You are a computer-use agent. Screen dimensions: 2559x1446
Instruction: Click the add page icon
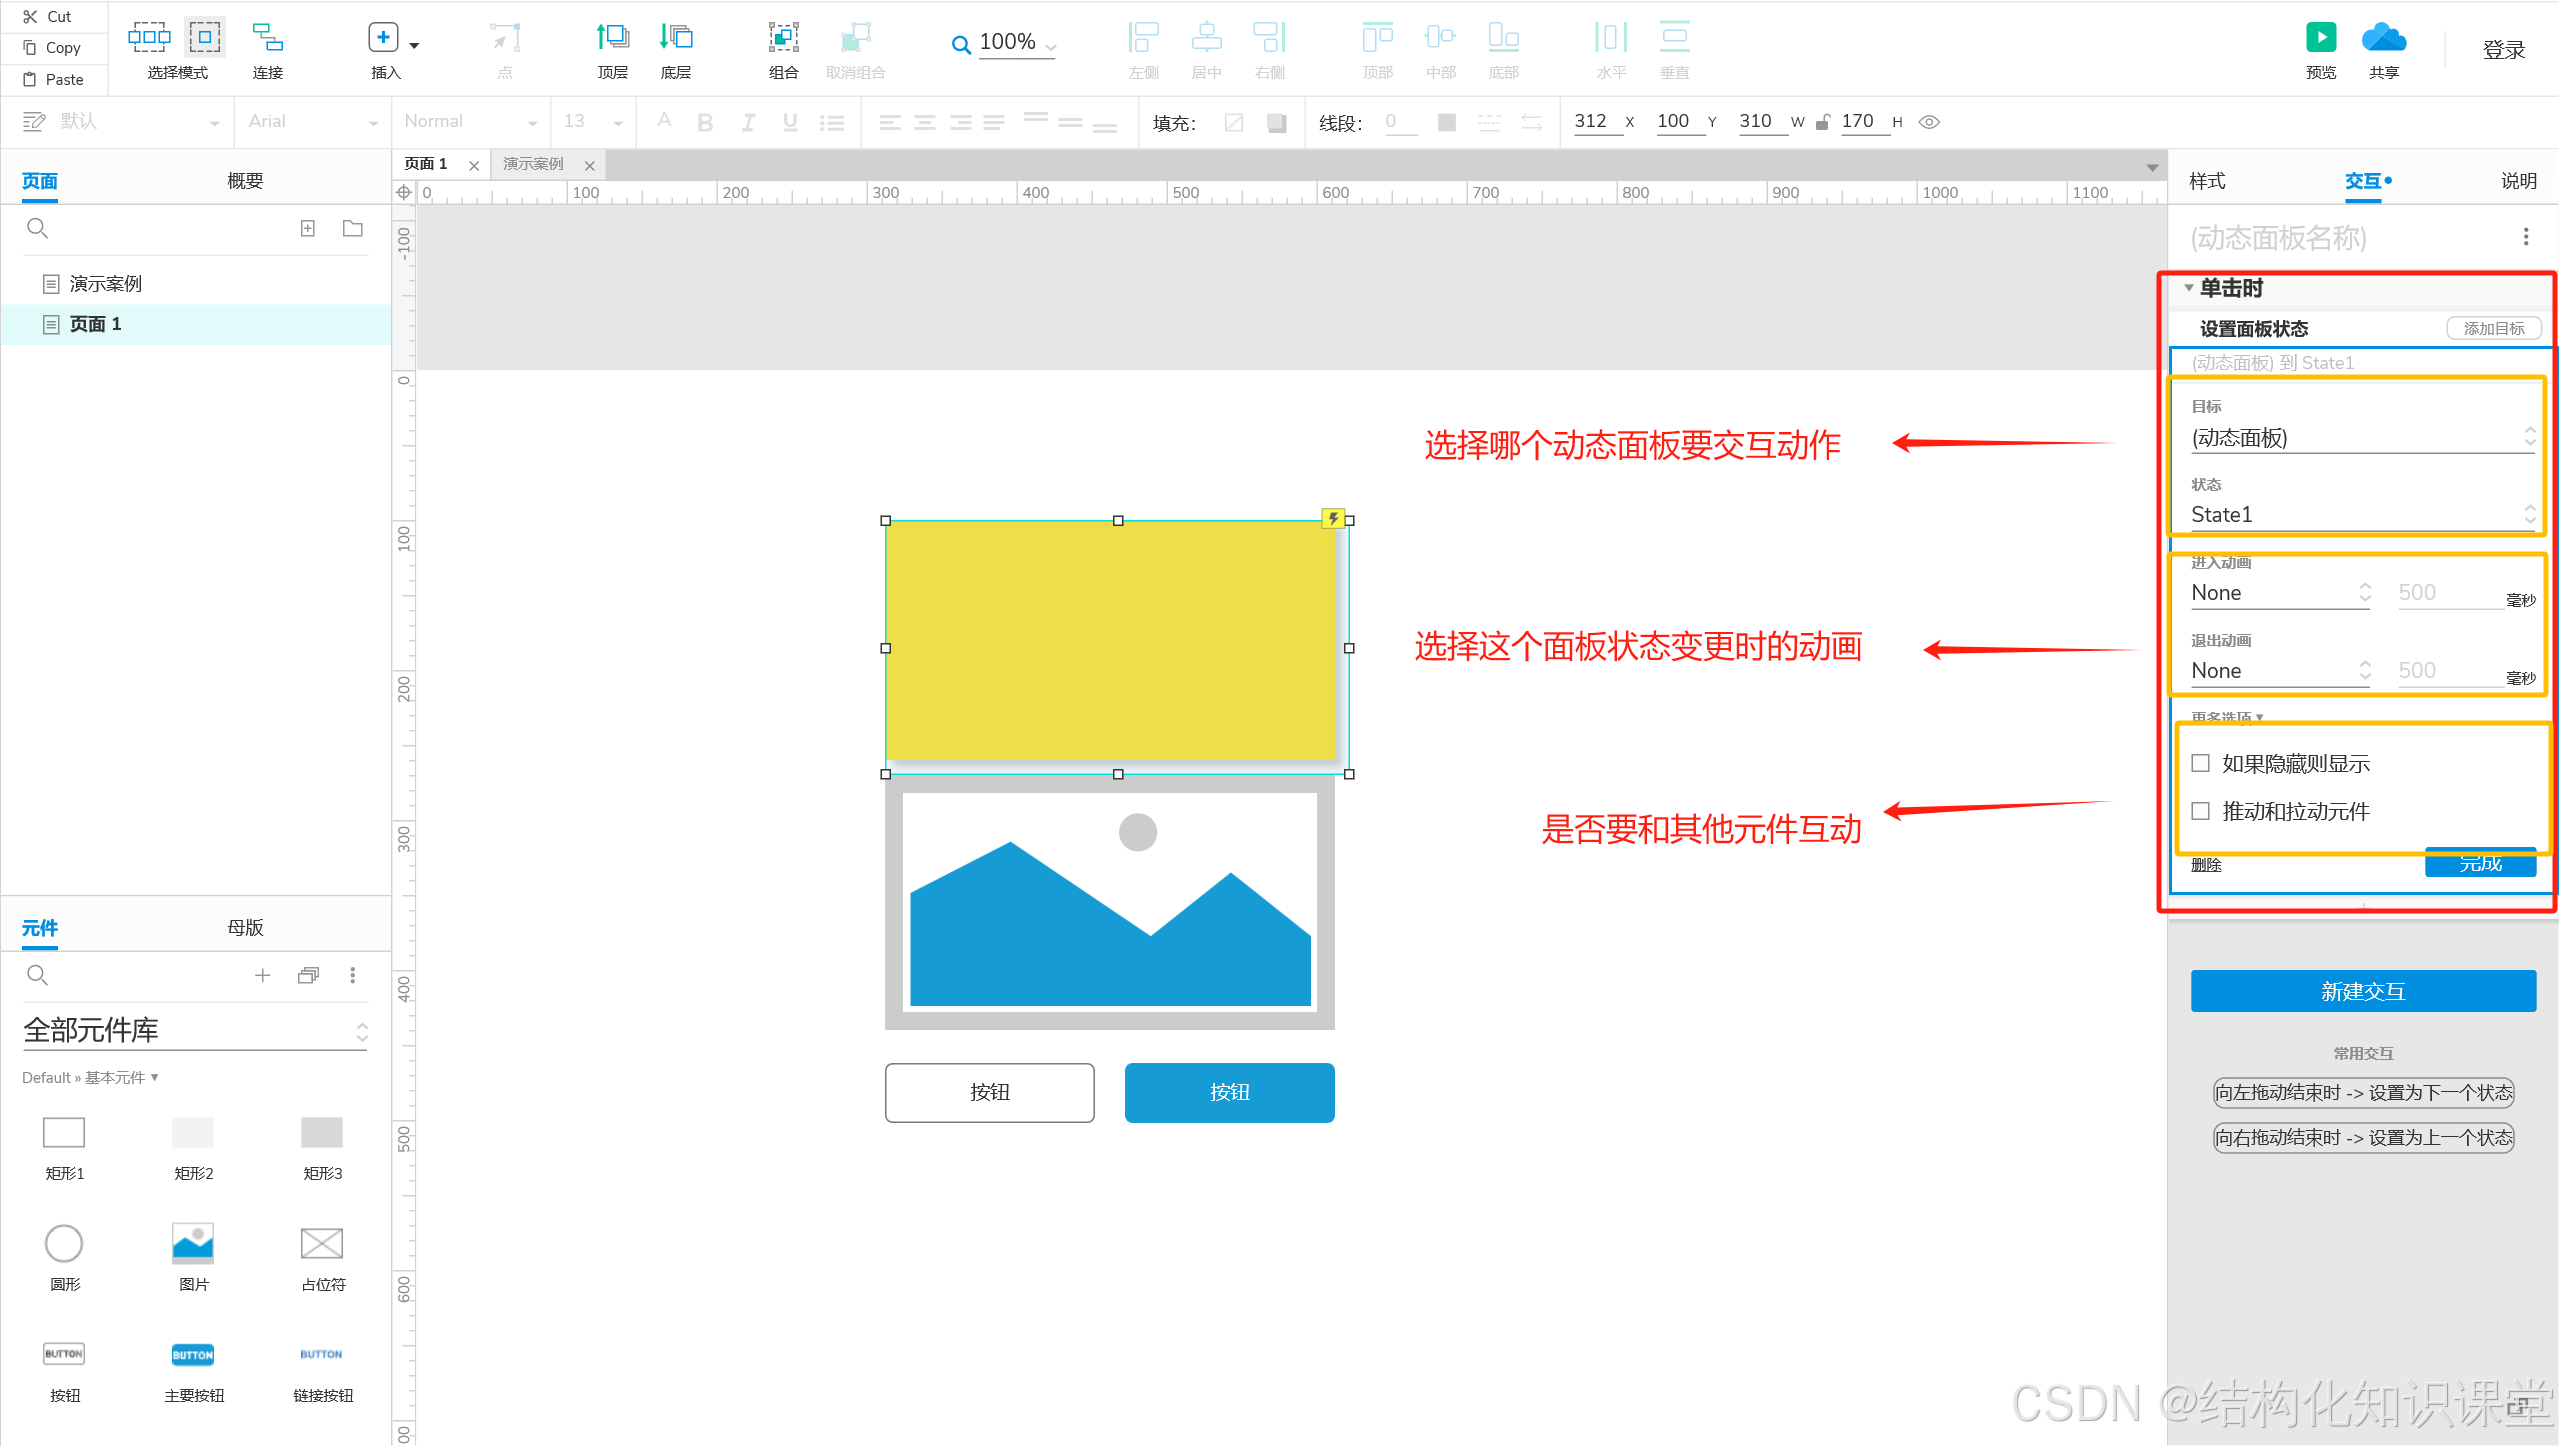pyautogui.click(x=308, y=228)
